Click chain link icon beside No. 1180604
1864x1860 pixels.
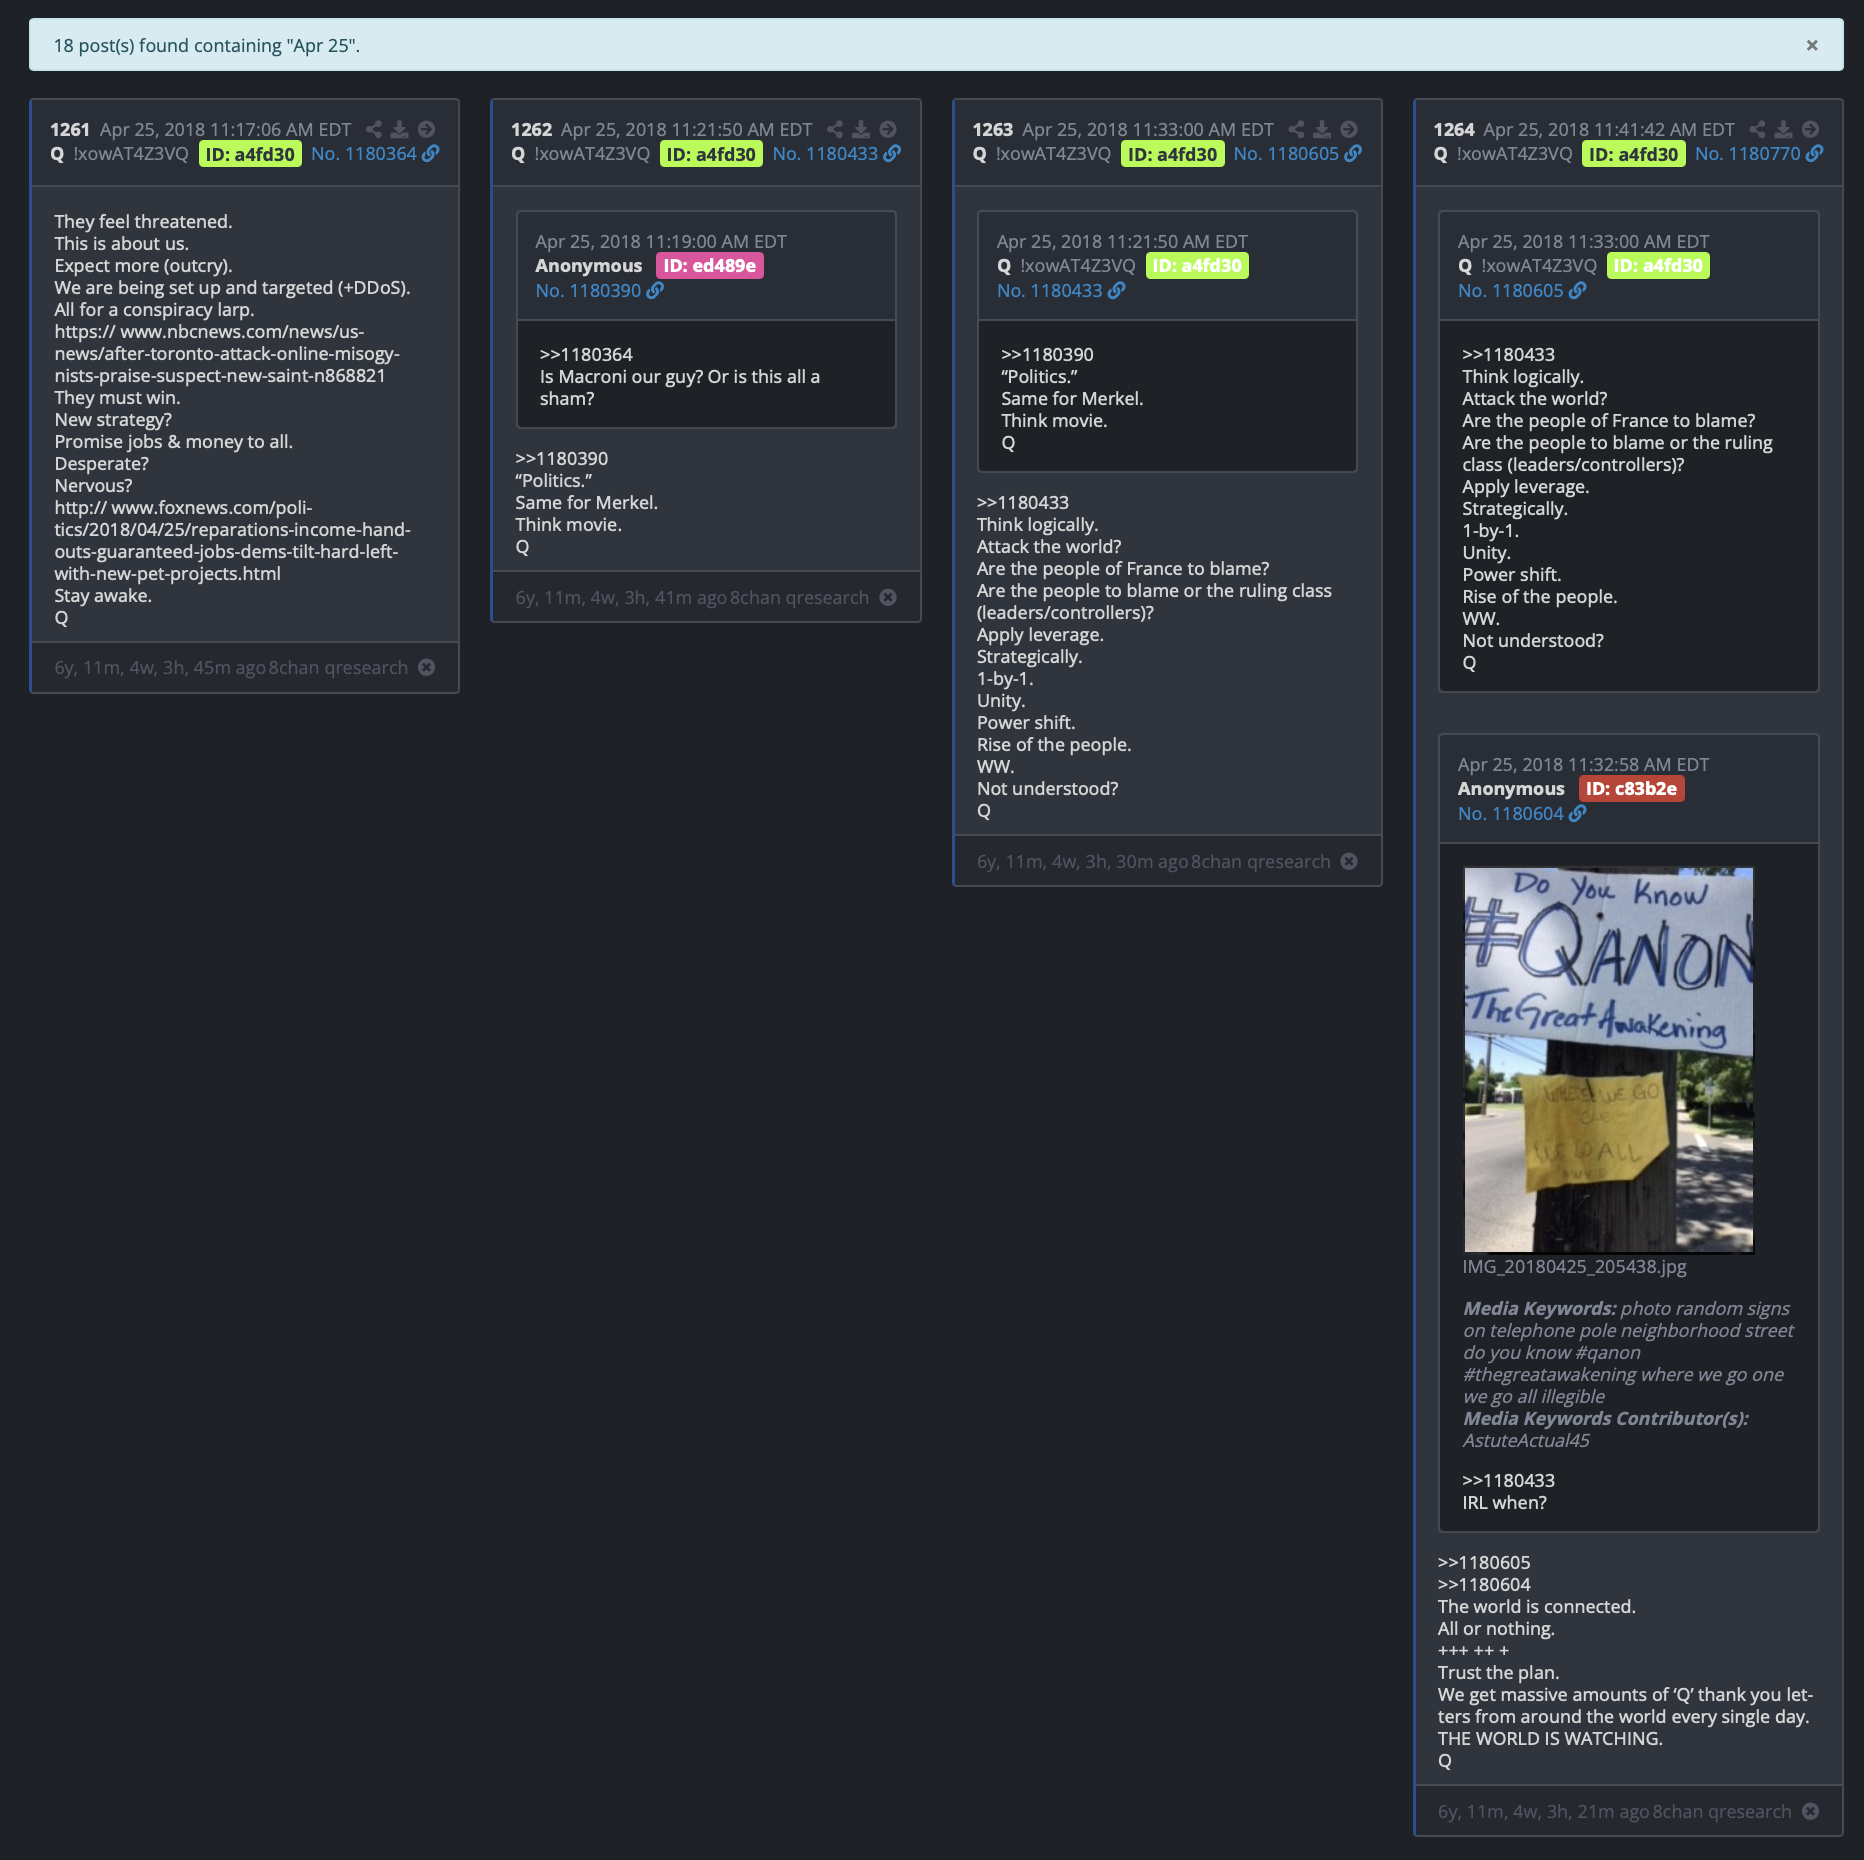click(x=1577, y=813)
